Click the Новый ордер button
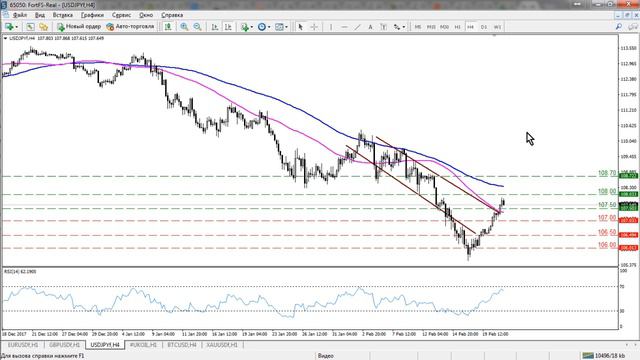640x360 pixels. click(79, 27)
